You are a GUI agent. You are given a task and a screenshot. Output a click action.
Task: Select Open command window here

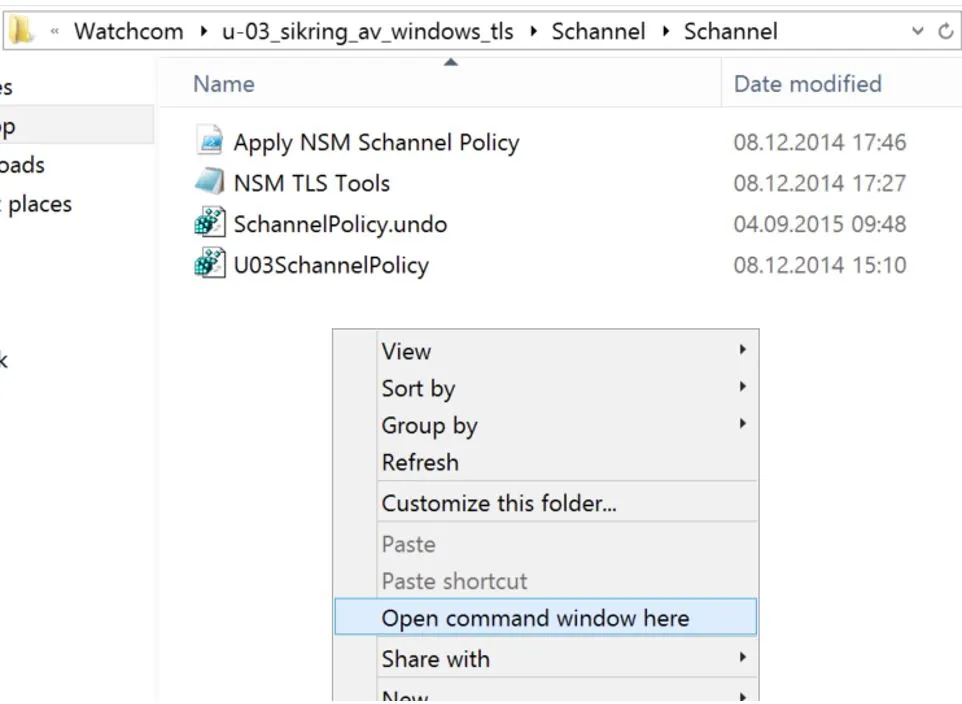(x=535, y=618)
